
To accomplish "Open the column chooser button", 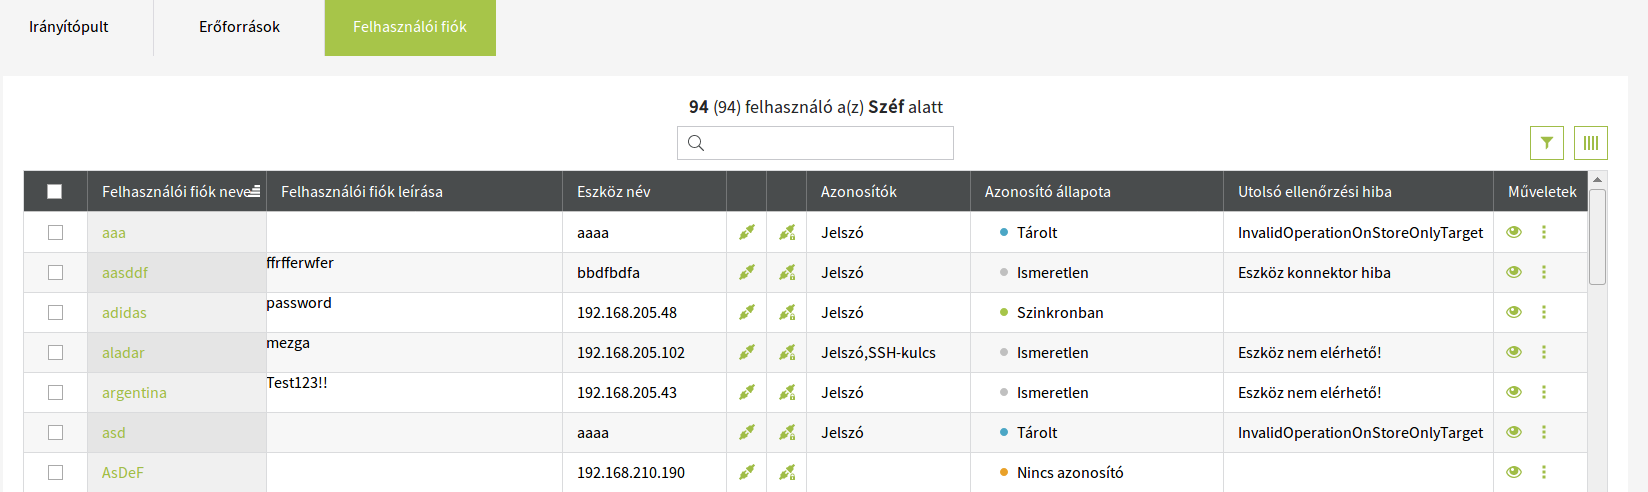I will (x=1590, y=143).
